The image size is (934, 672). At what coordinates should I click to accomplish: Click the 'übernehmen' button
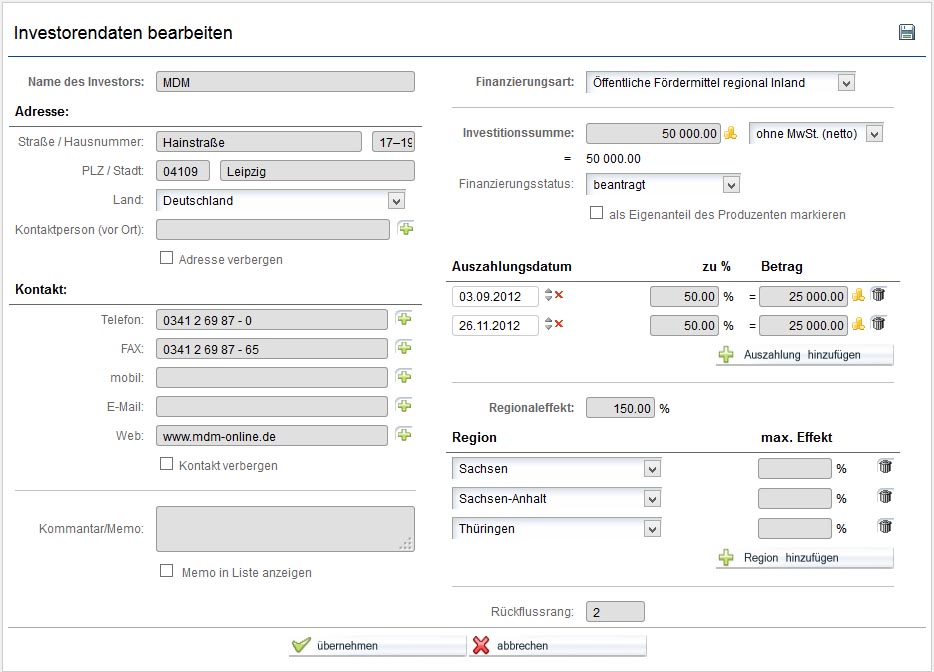[x=377, y=646]
